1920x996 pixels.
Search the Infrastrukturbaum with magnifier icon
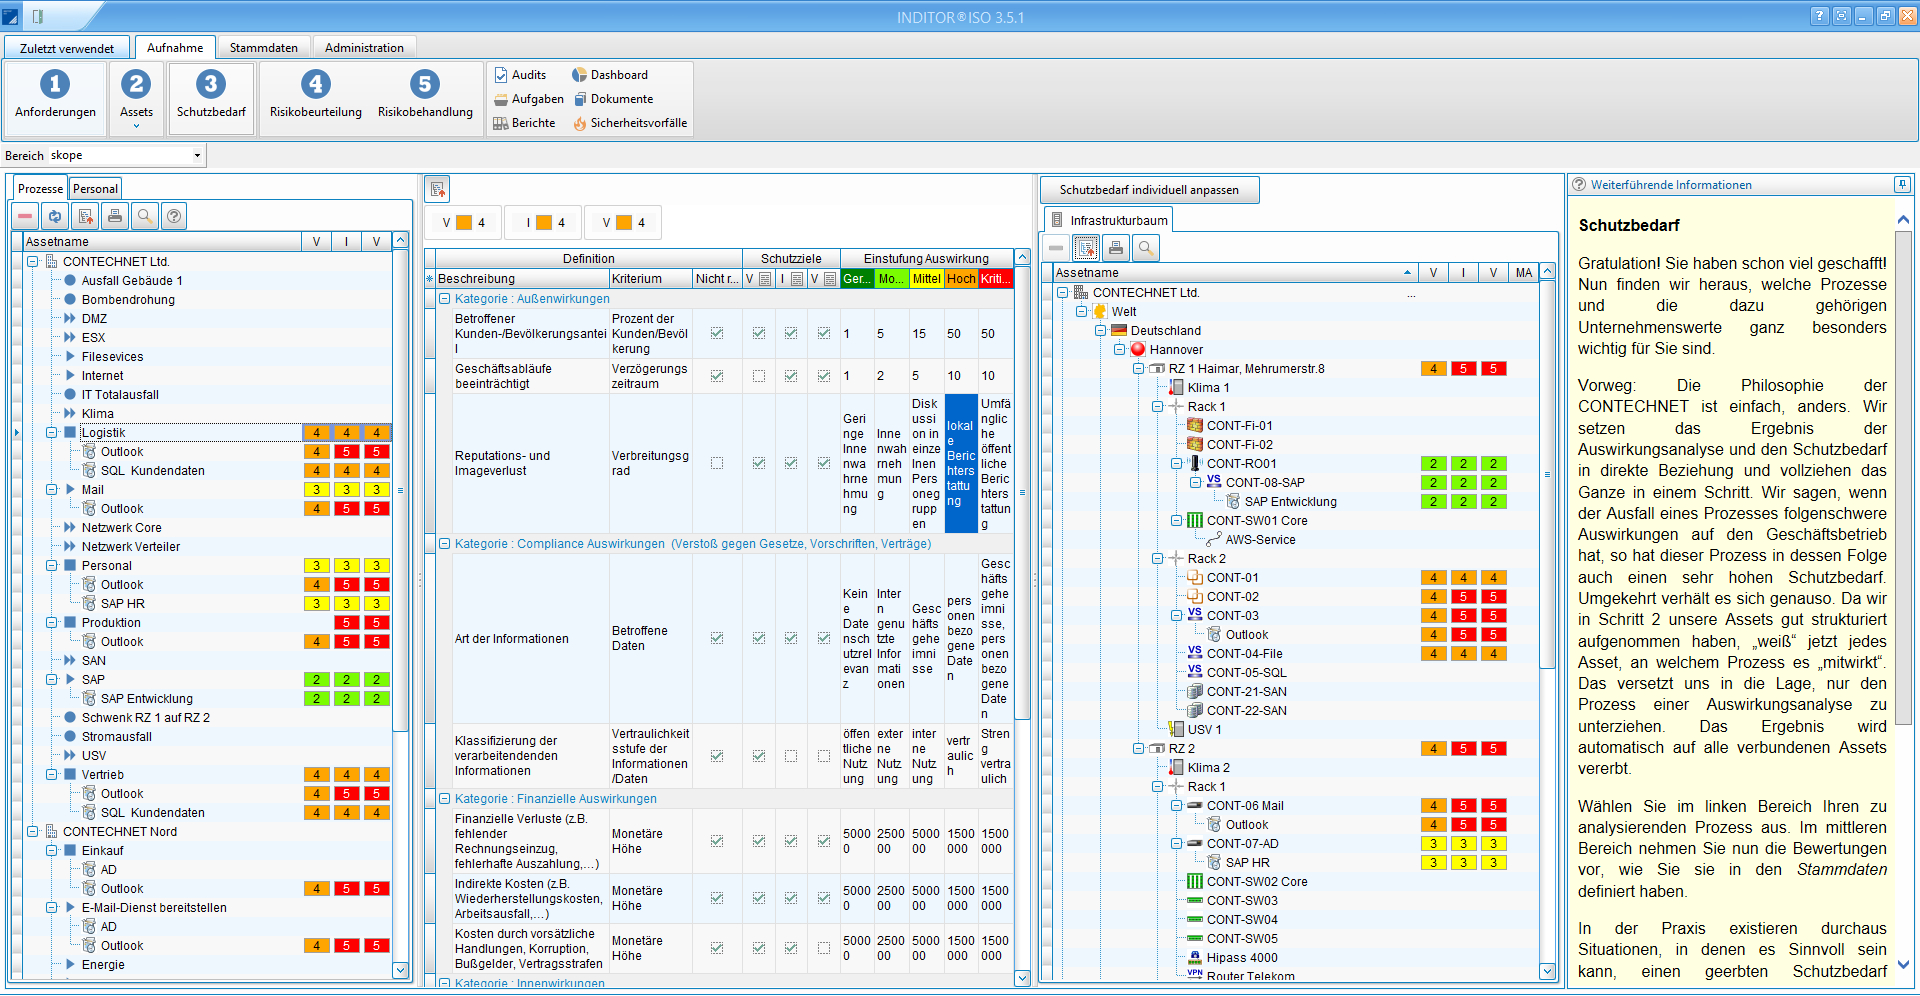pos(1146,247)
